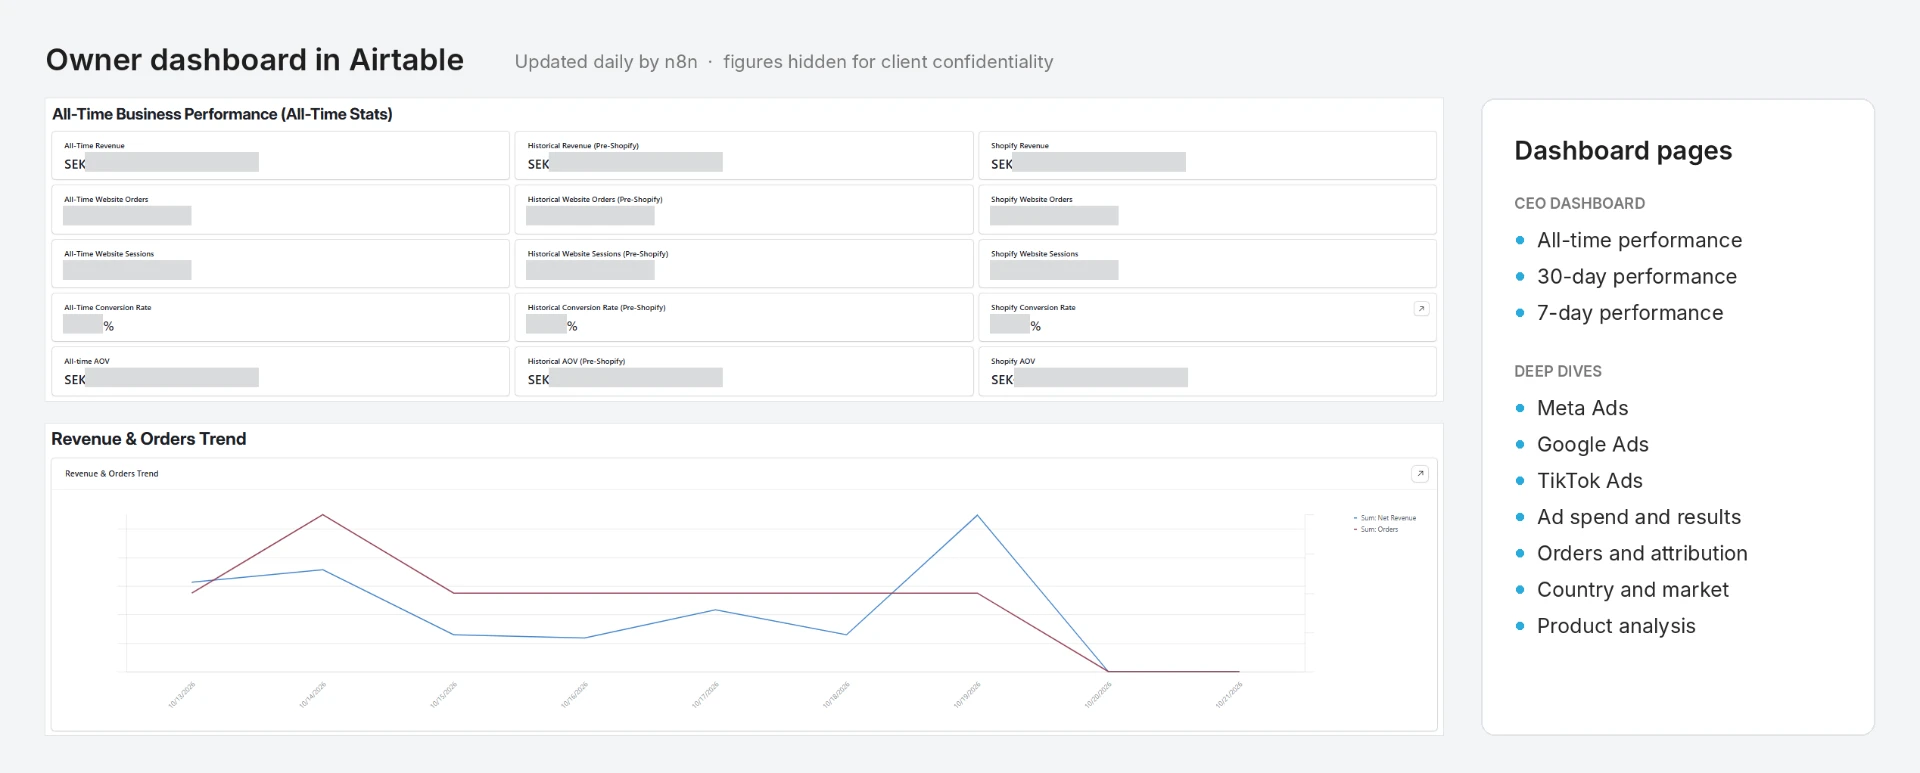Screen dimensions: 1920x773
Task: Click the 10/18/2026 axis date label
Action: pyautogui.click(x=837, y=695)
